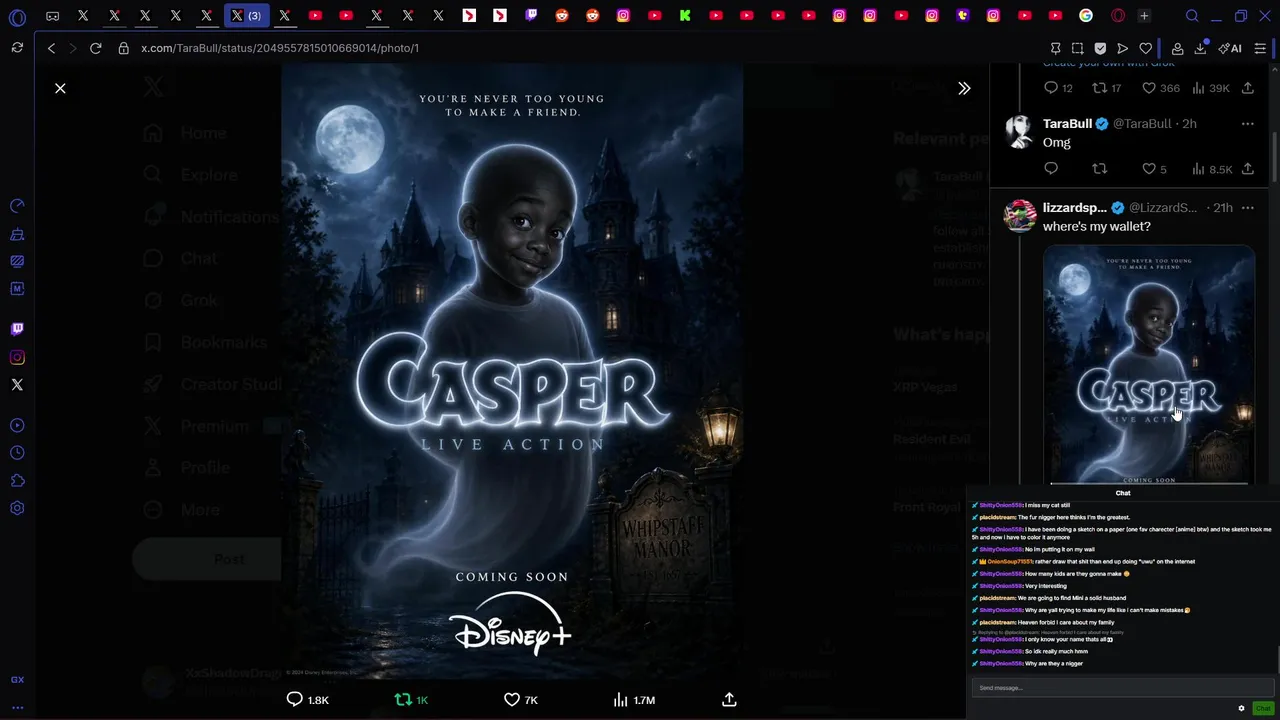1280x720 pixels.
Task: Click the green Chat send button
Action: coord(1263,708)
